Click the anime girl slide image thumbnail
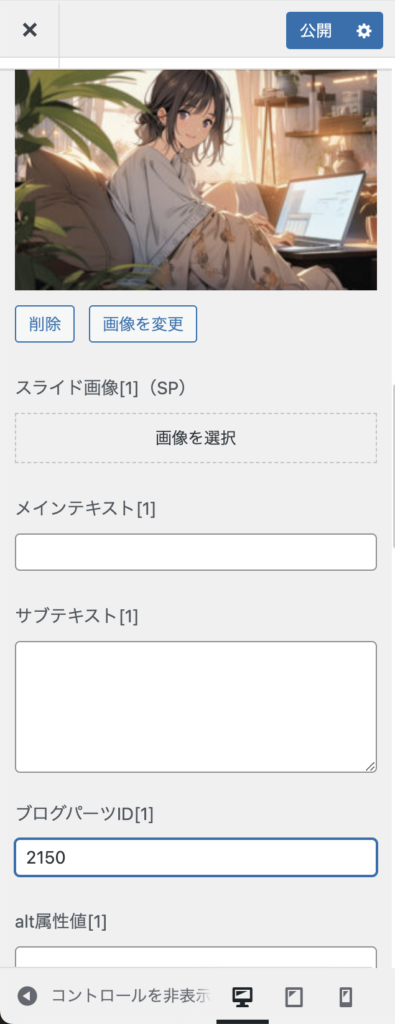 (196, 180)
